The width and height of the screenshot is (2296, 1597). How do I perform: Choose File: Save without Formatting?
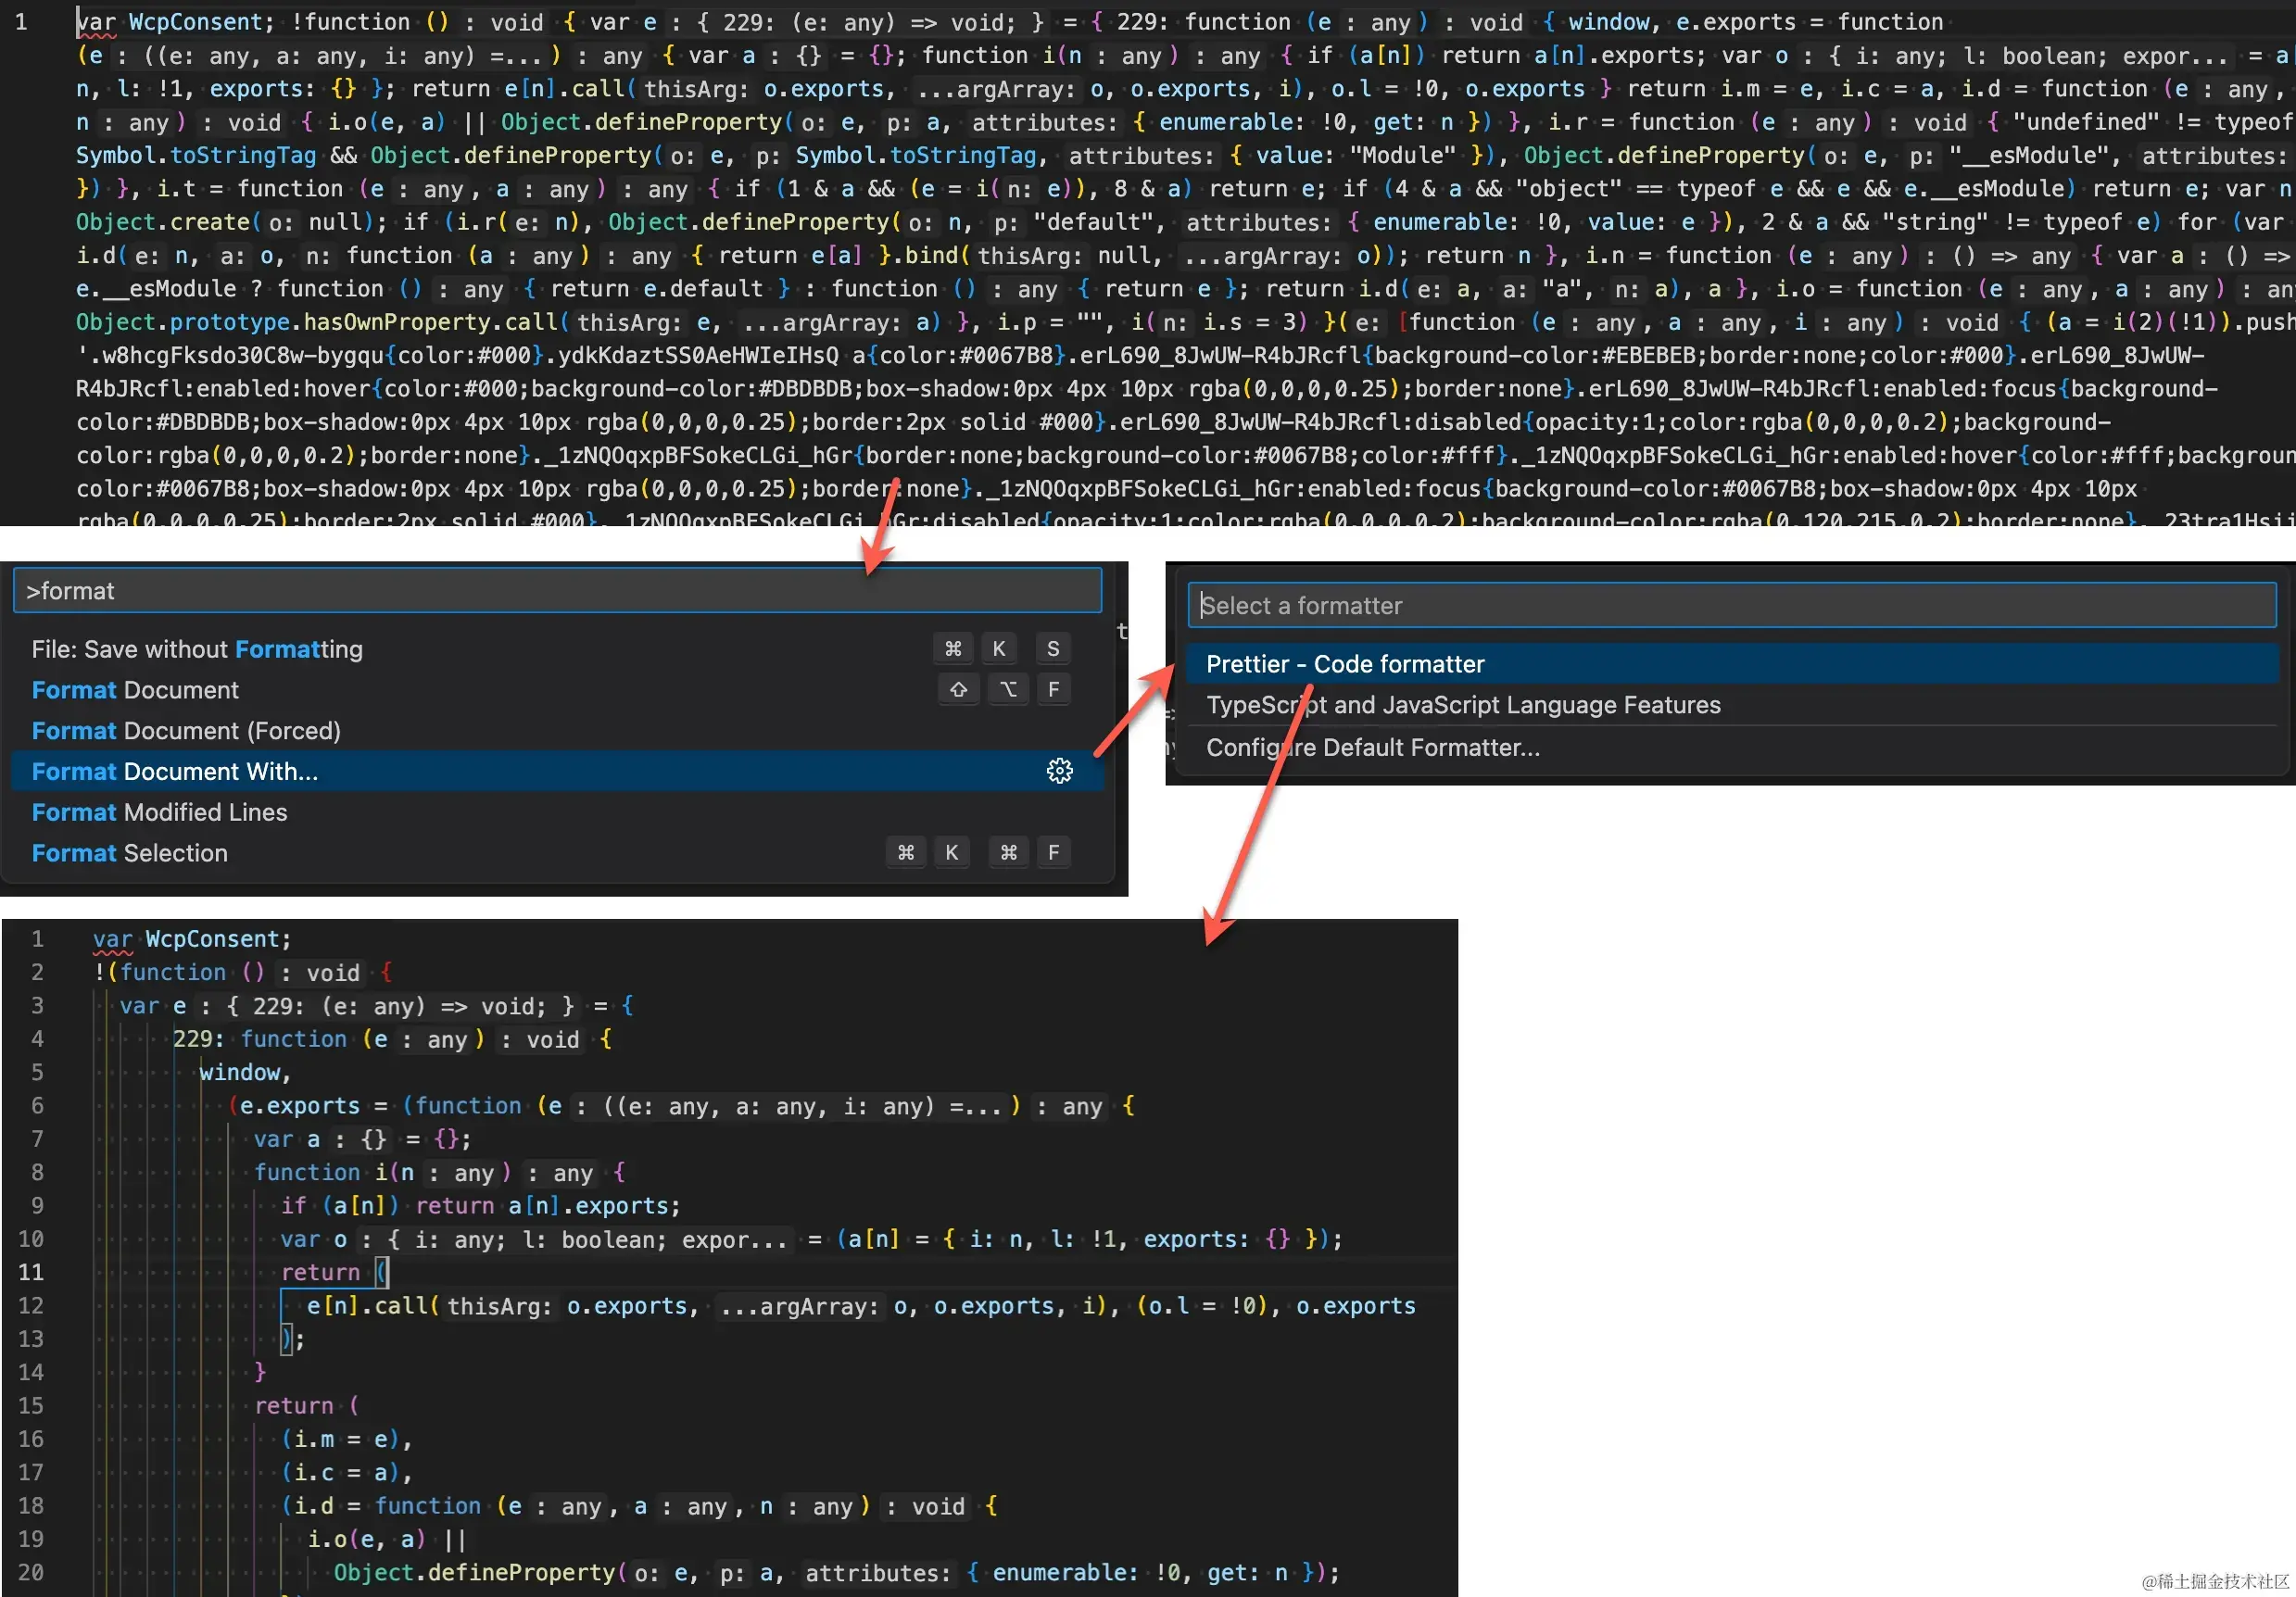tap(197, 650)
